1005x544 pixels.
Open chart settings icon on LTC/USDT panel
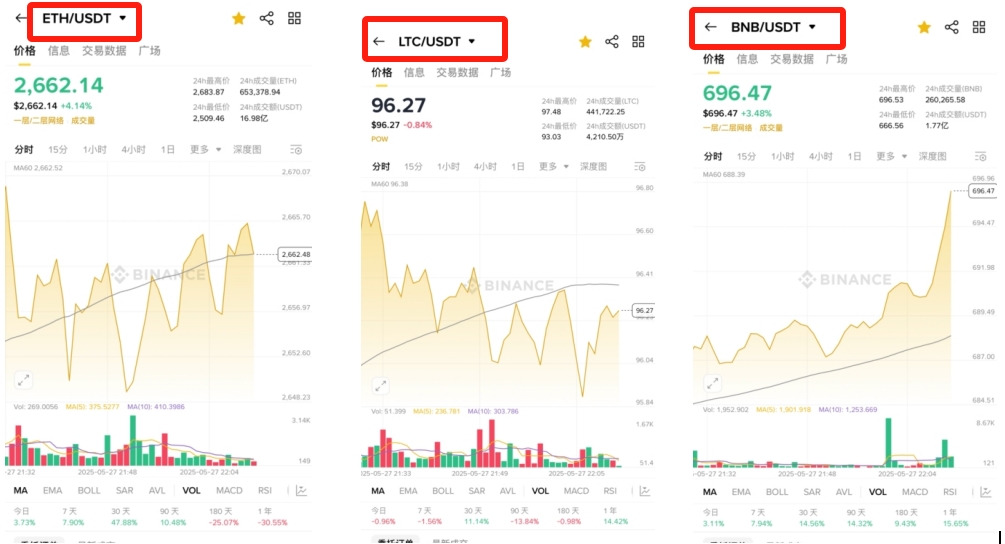(640, 167)
